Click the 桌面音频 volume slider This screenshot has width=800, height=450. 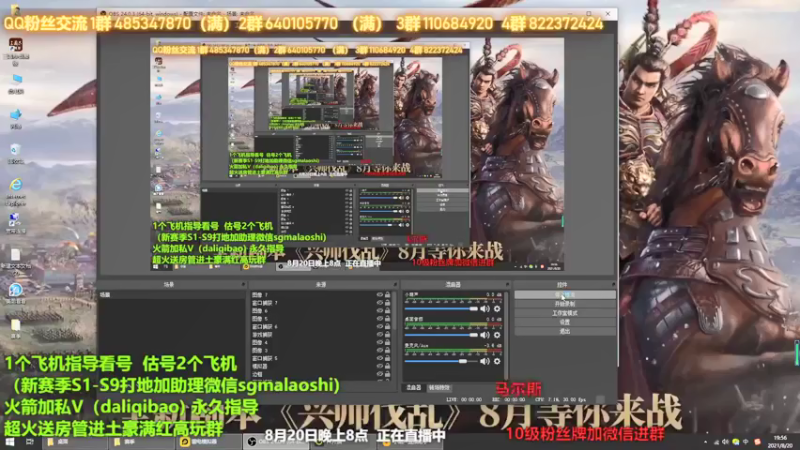pyautogui.click(x=441, y=335)
